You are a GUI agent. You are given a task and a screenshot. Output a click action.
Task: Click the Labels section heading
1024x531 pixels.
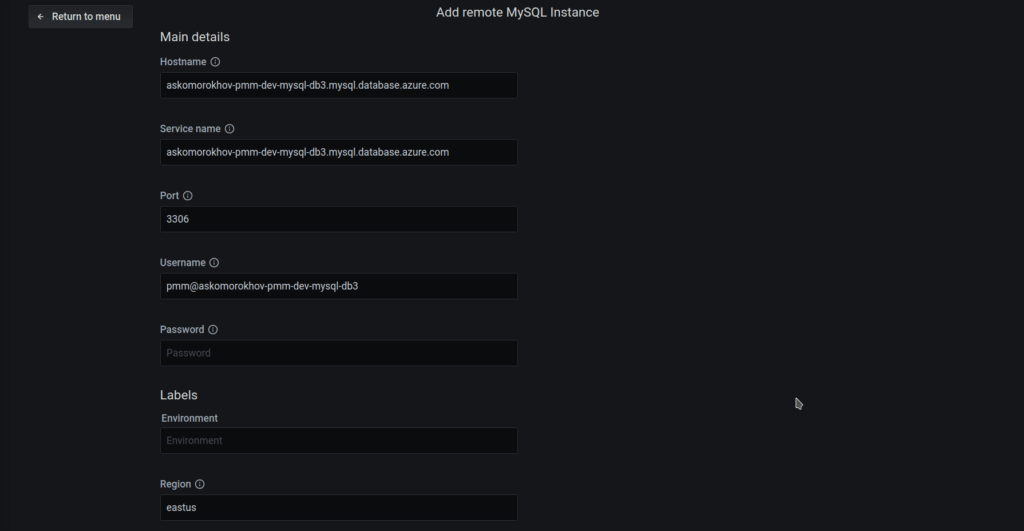click(x=179, y=395)
